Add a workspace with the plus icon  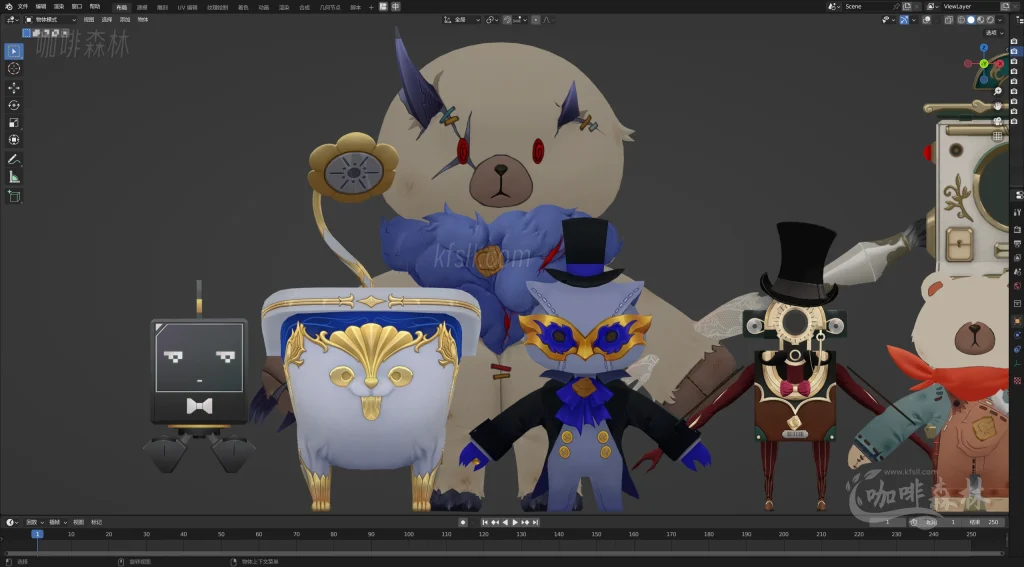pos(371,7)
